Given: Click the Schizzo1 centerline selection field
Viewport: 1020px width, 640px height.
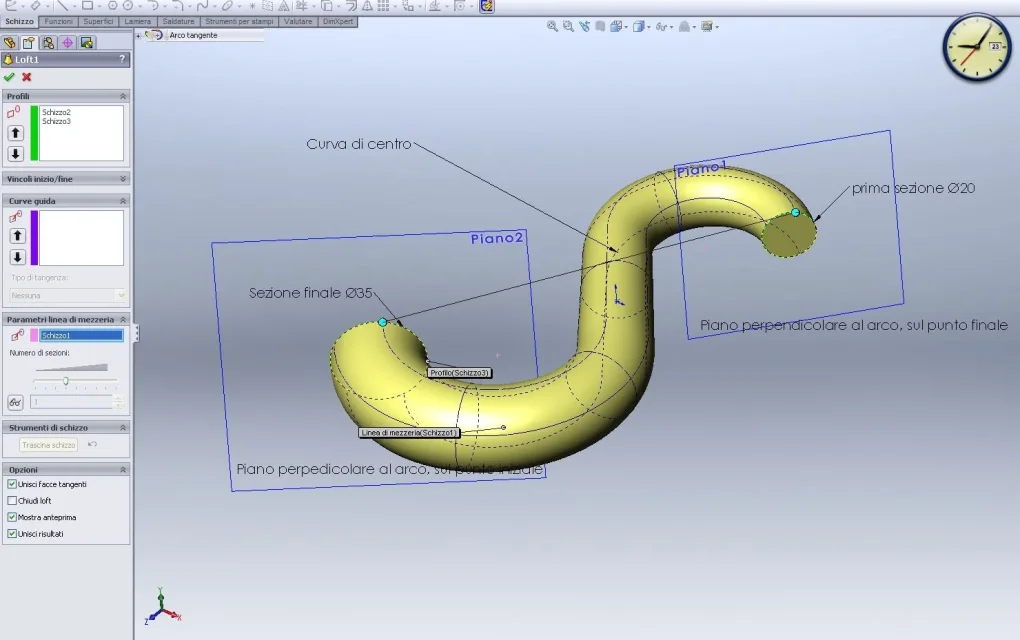Looking at the screenshot, I should [x=81, y=336].
